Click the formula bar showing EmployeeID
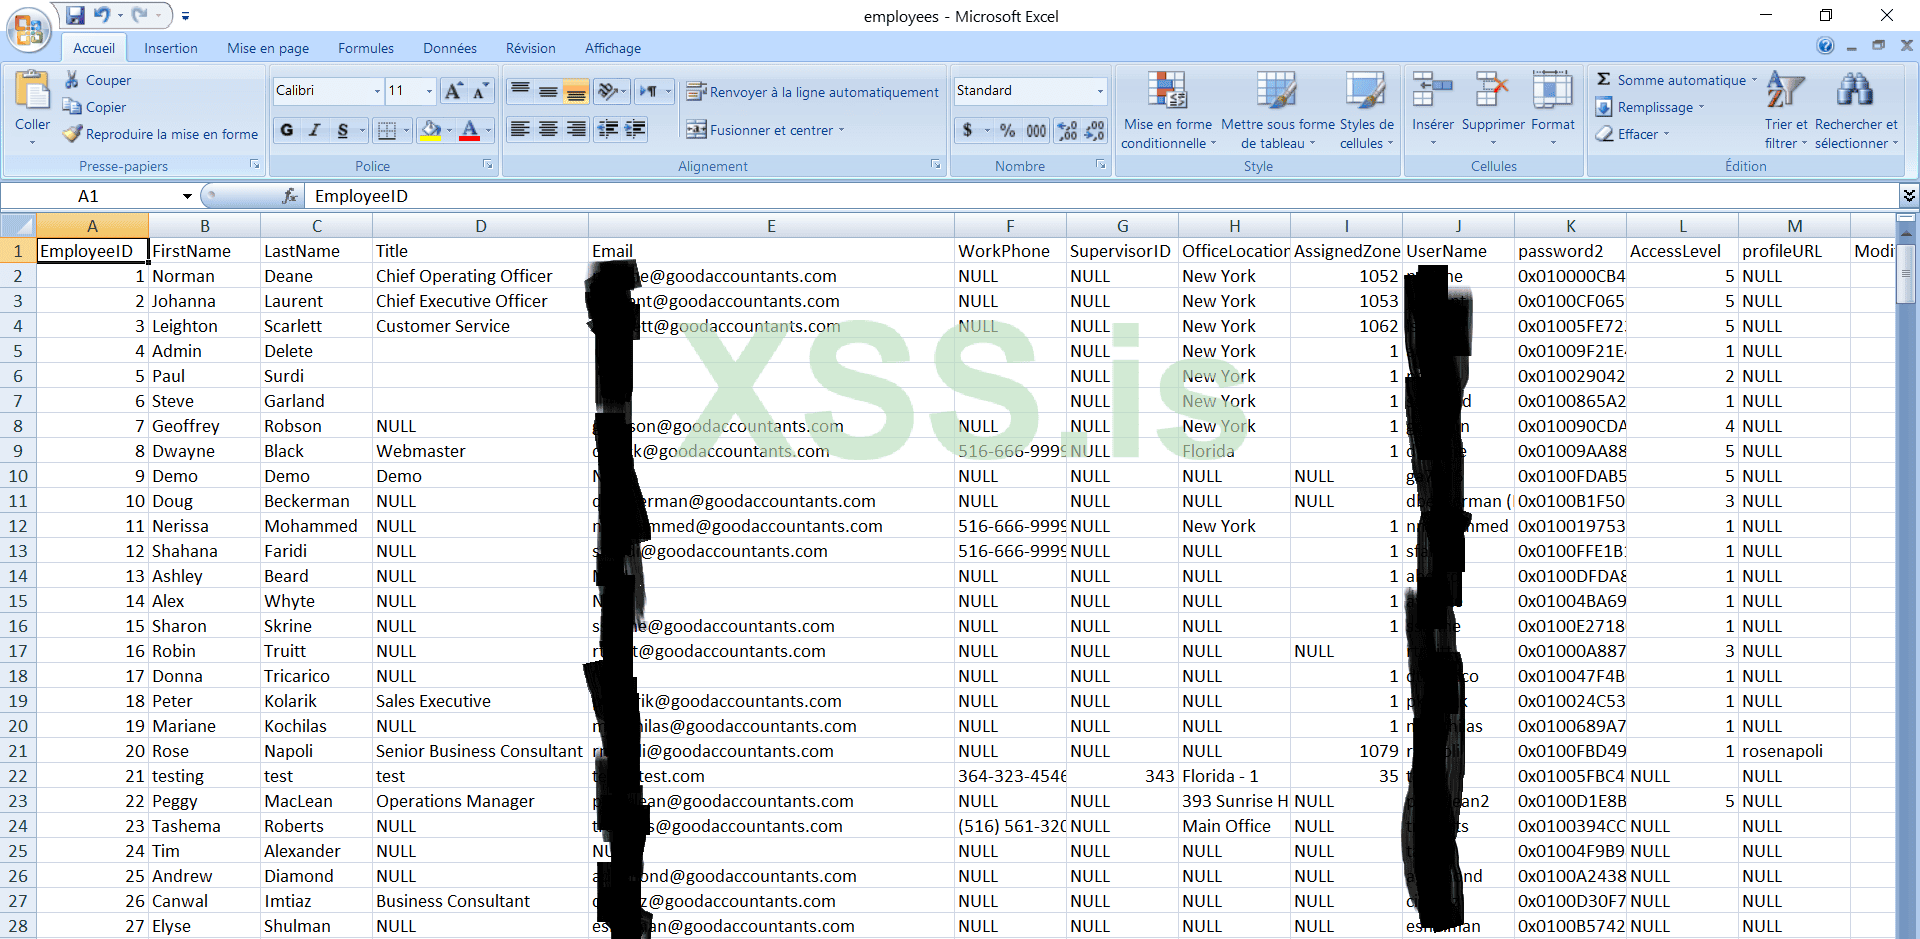This screenshot has width=1920, height=939. point(1103,196)
